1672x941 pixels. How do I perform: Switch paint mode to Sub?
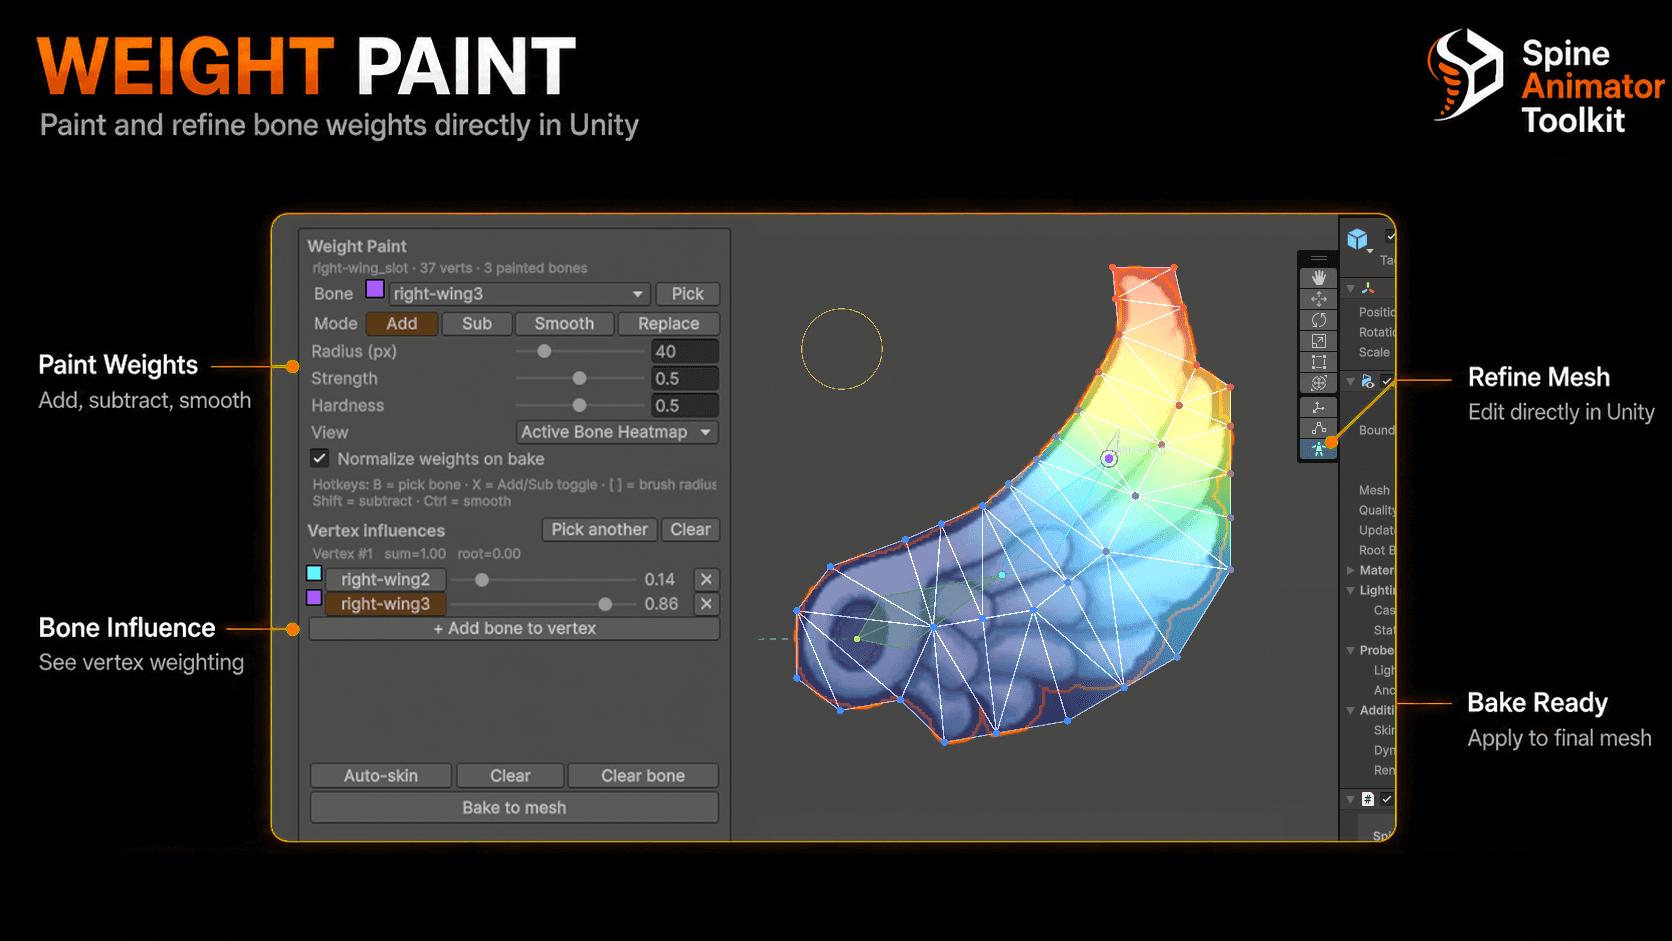[477, 324]
